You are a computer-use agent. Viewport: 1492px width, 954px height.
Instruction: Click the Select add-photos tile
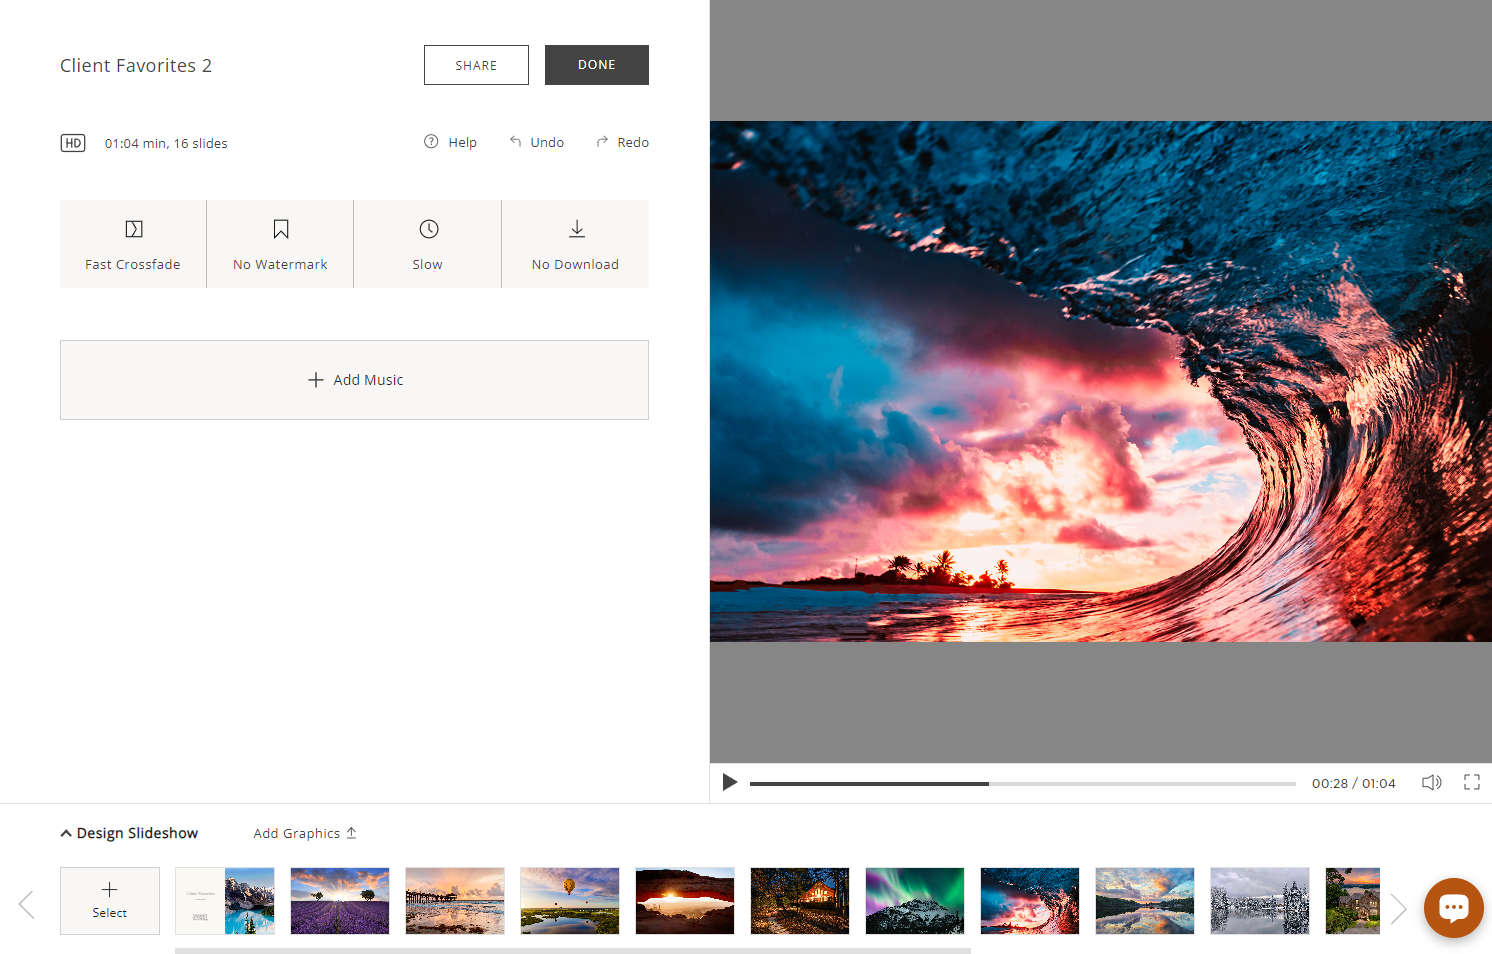pyautogui.click(x=110, y=901)
